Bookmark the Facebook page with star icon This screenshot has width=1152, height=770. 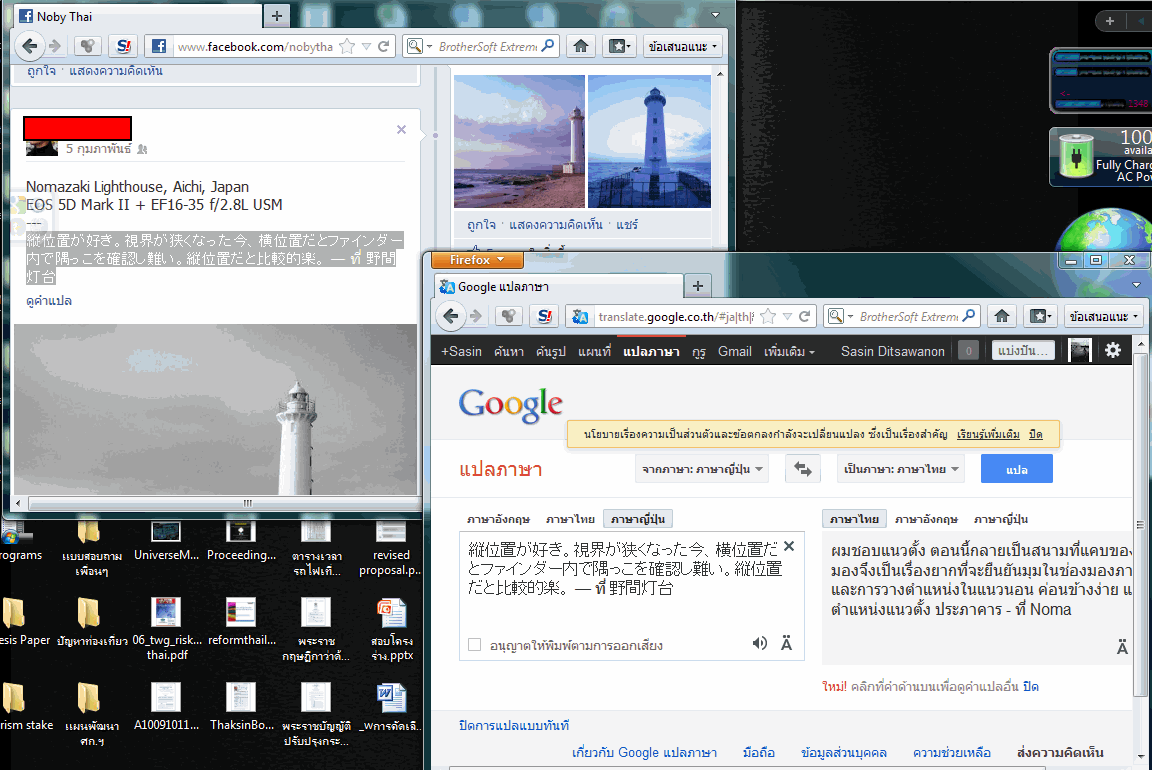point(348,46)
